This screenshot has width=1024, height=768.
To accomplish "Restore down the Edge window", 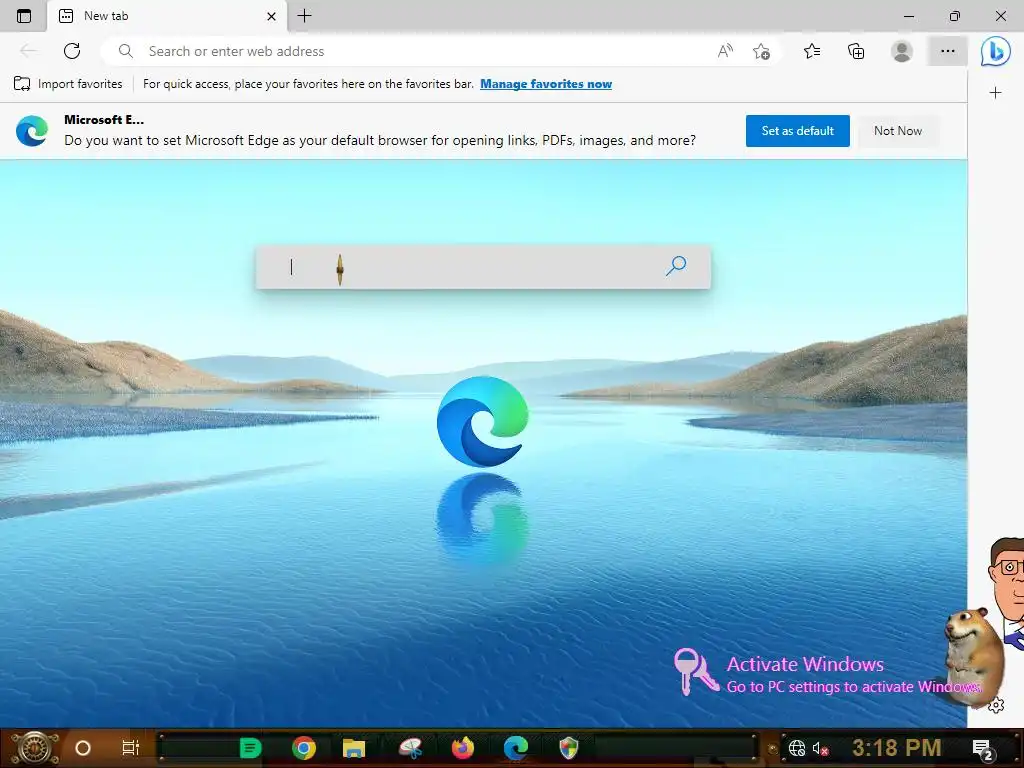I will [955, 16].
